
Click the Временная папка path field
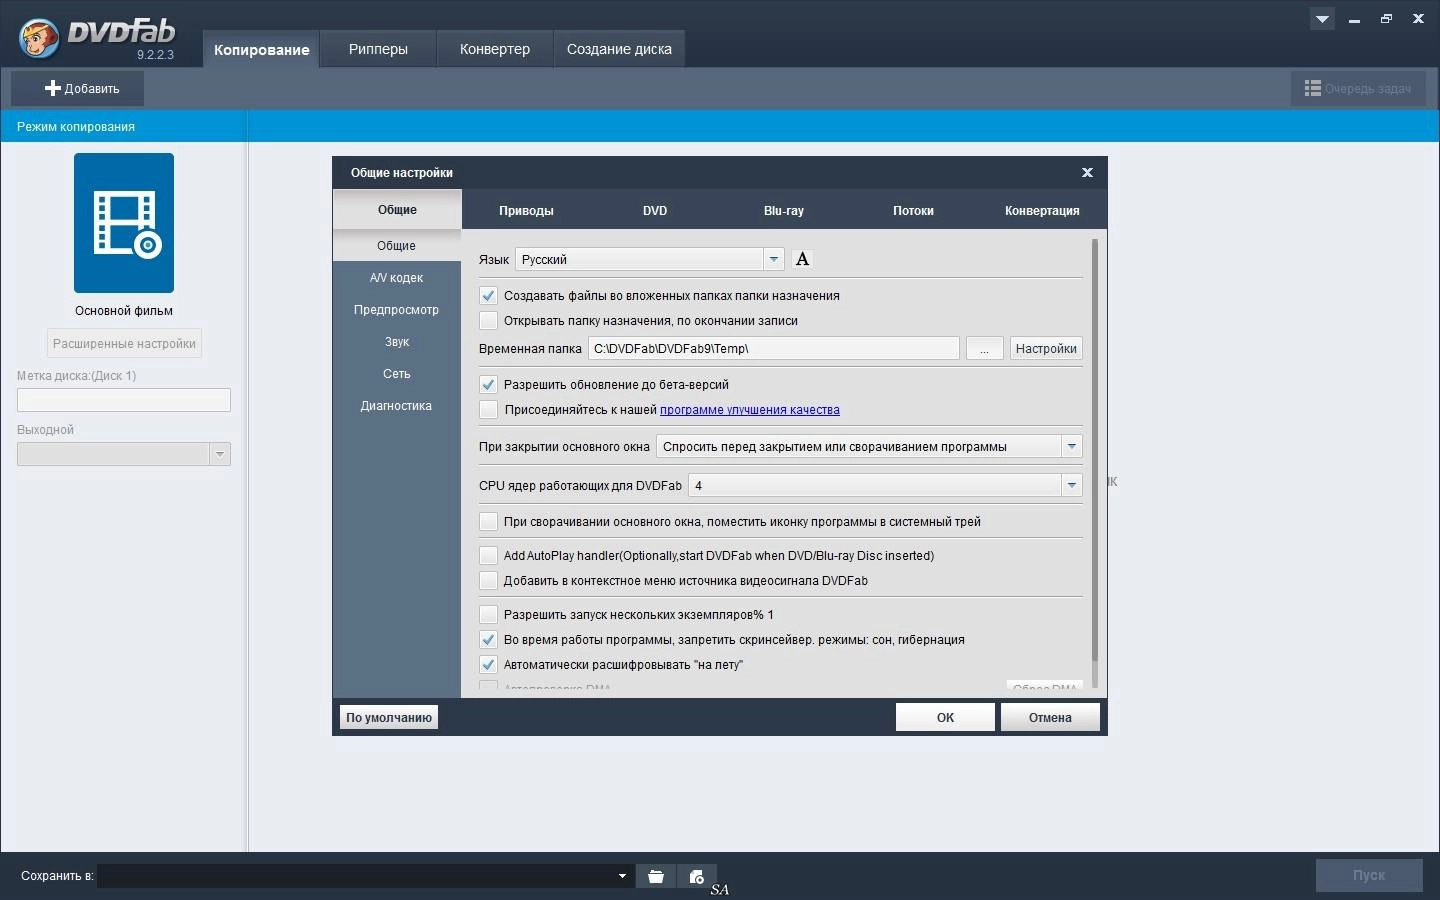tap(774, 348)
